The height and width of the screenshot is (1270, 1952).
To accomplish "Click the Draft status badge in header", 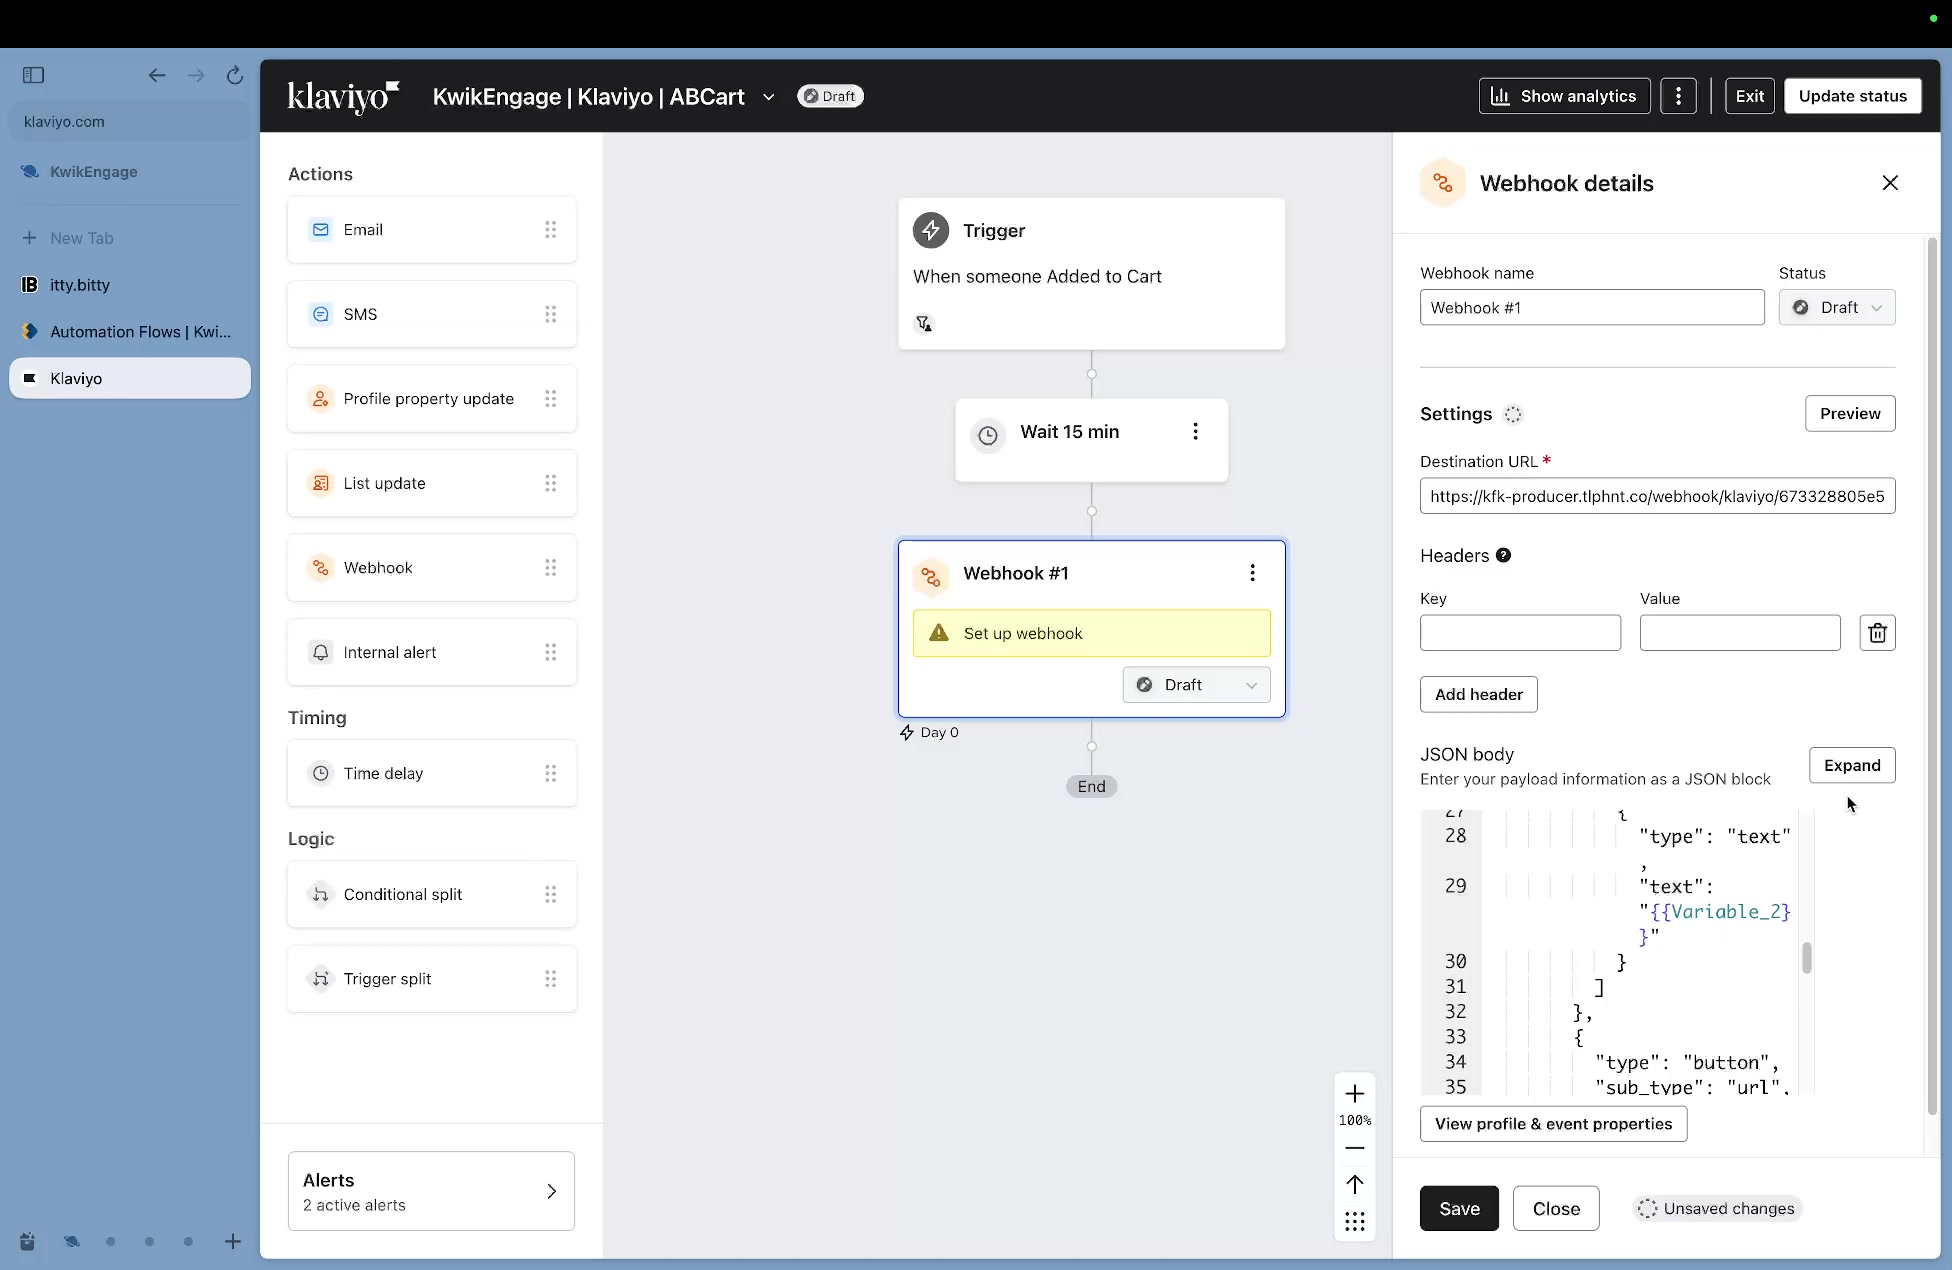I will (830, 96).
